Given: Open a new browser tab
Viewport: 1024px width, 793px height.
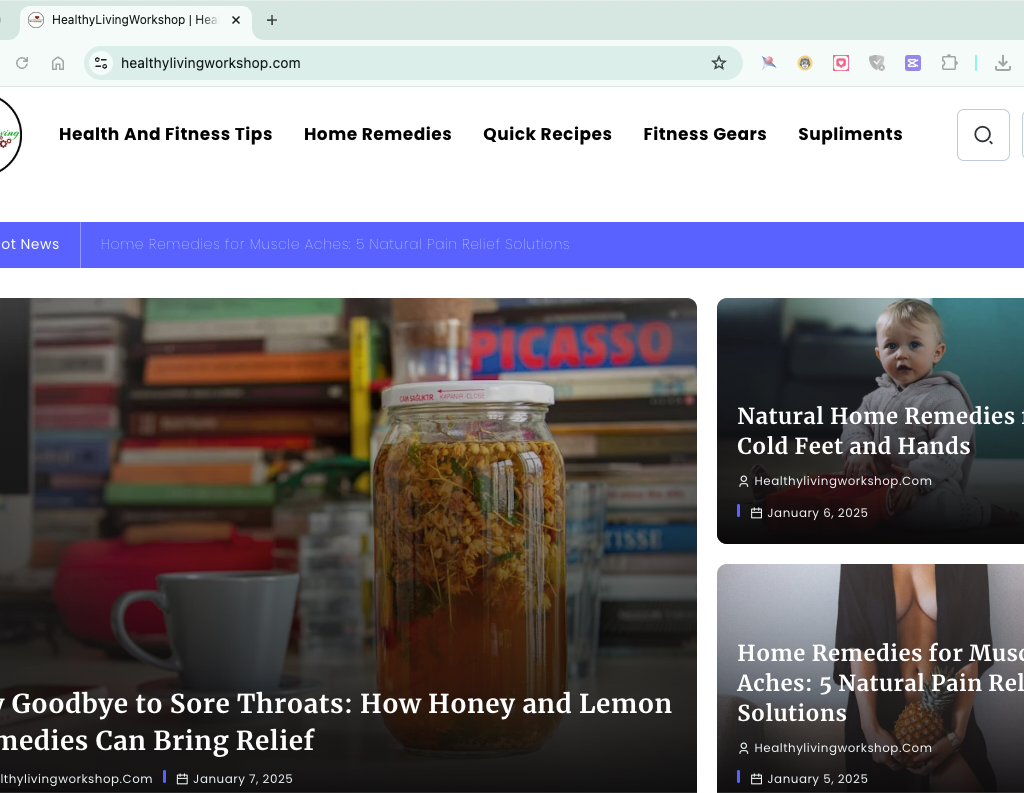Looking at the screenshot, I should [x=272, y=20].
